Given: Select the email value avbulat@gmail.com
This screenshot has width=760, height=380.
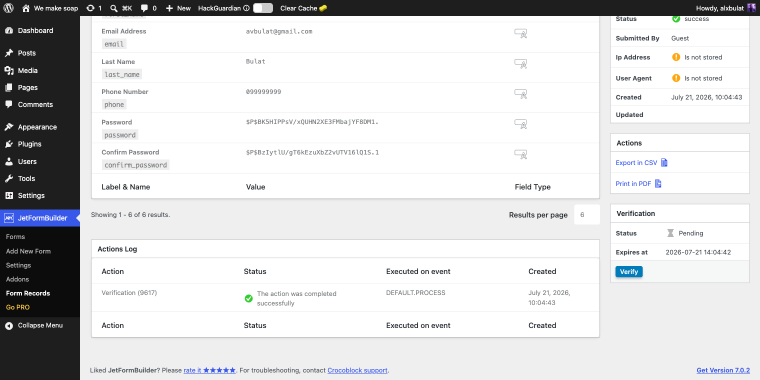Looking at the screenshot, I should tap(279, 31).
